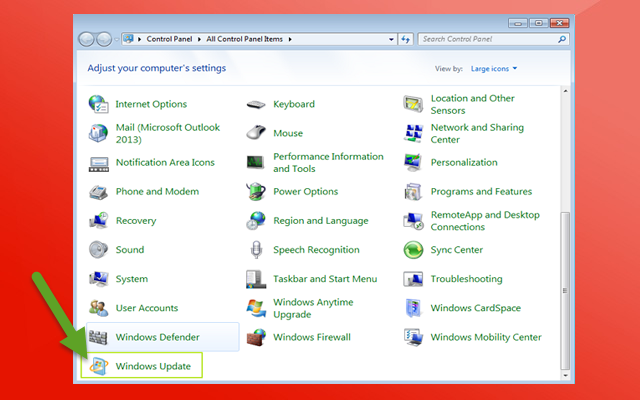The image size is (640, 400).
Task: Open the Internet Options link text
Action: pos(151,104)
